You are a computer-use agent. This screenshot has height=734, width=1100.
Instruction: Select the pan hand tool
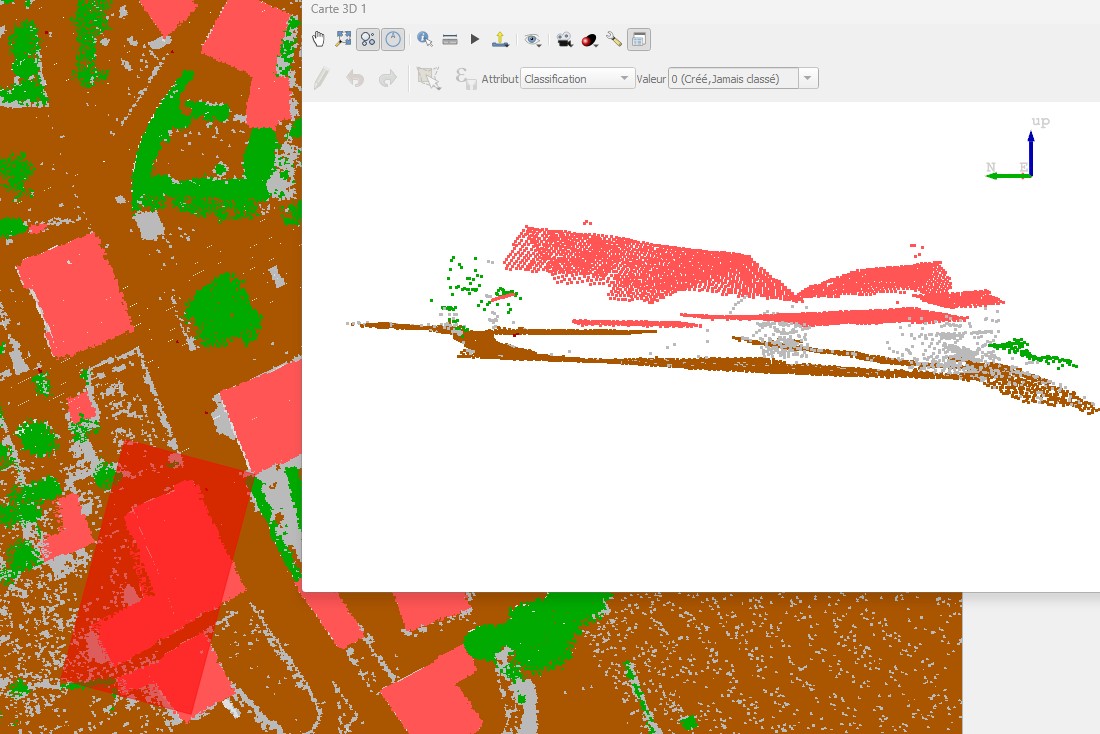pyautogui.click(x=319, y=39)
